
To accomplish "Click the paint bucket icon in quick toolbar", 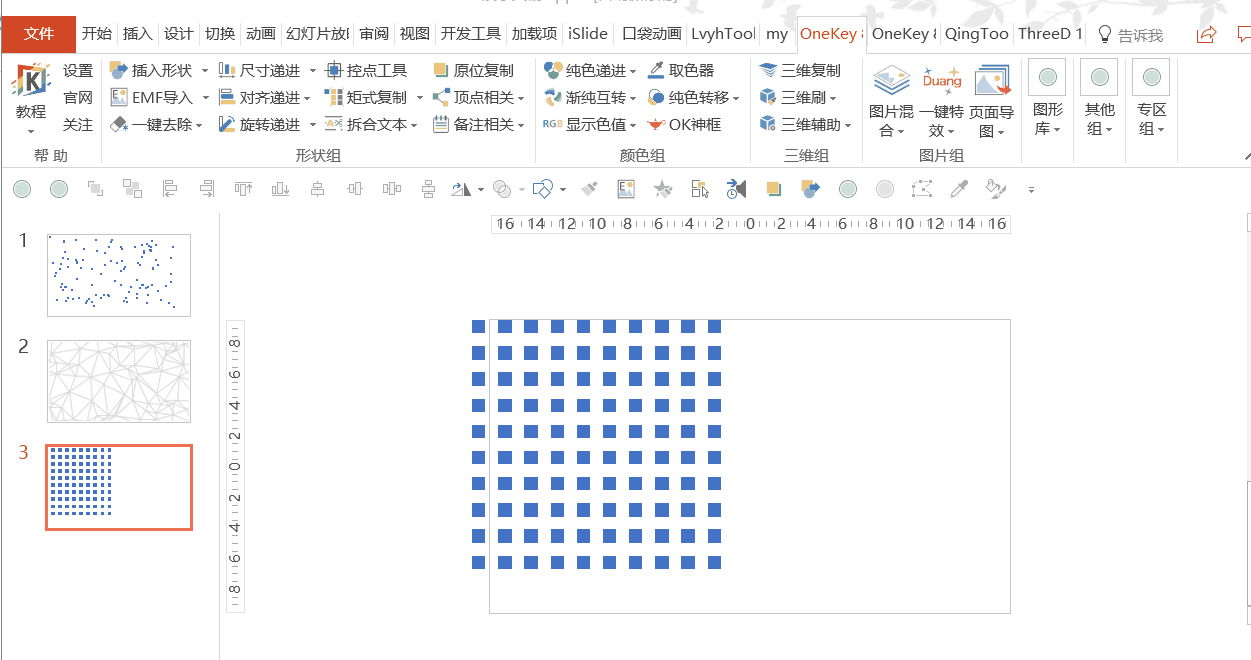I will coord(995,189).
